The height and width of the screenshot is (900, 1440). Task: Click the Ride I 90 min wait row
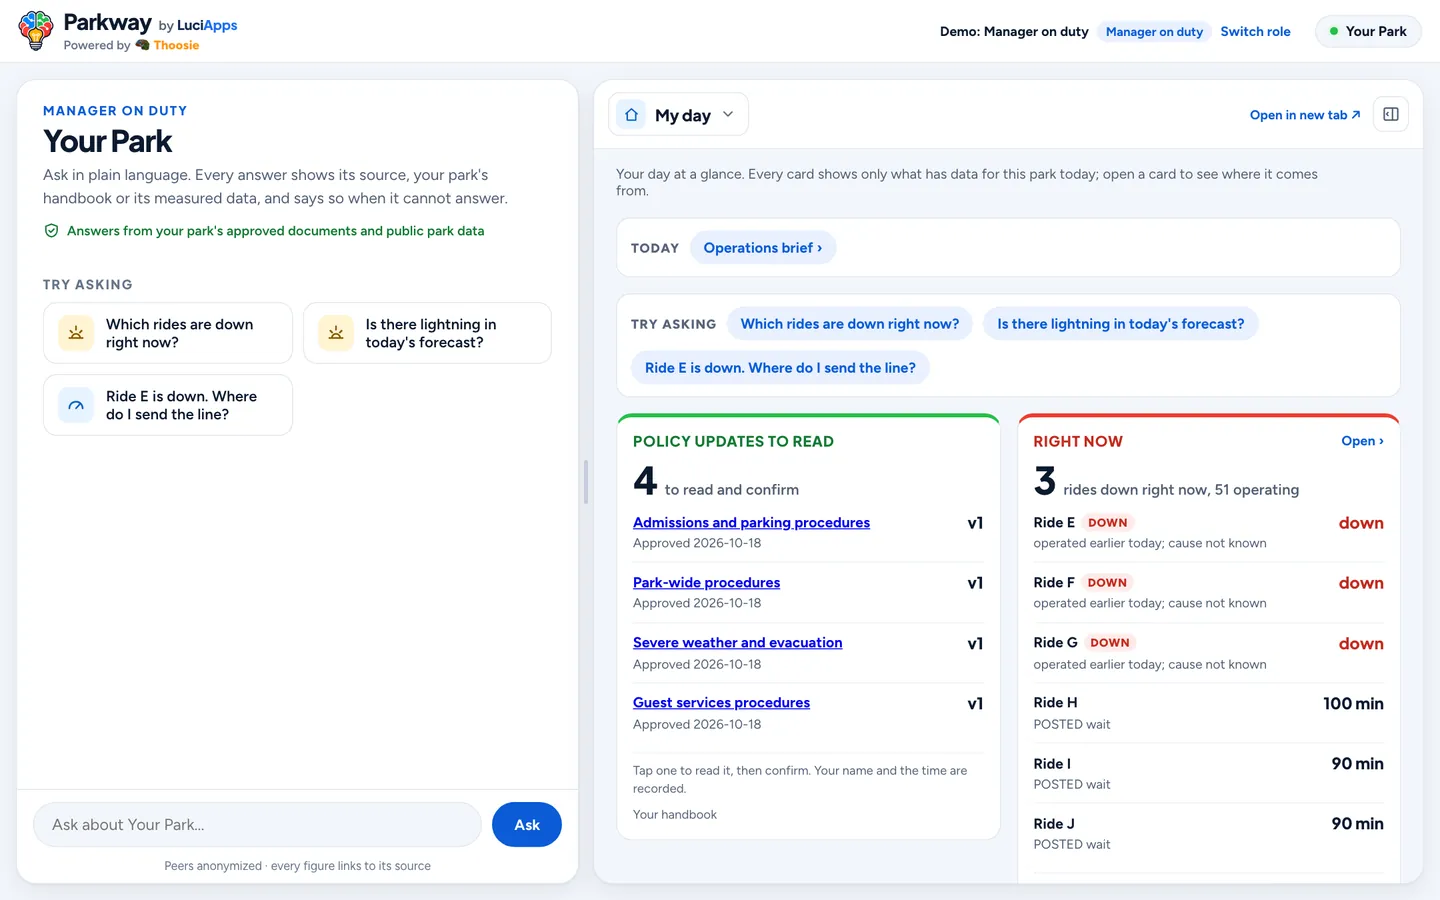click(1208, 773)
